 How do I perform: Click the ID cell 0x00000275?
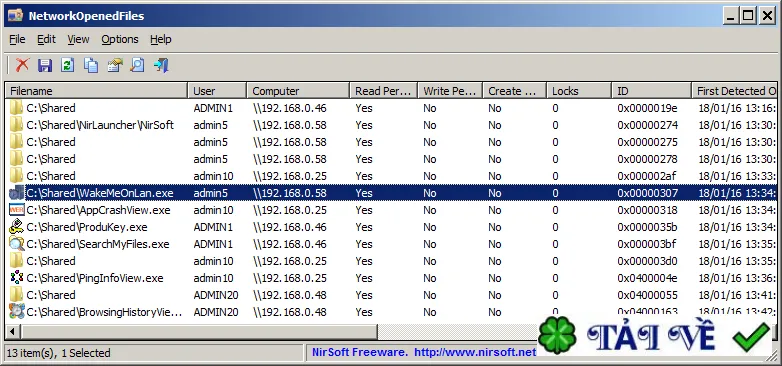[x=647, y=142]
